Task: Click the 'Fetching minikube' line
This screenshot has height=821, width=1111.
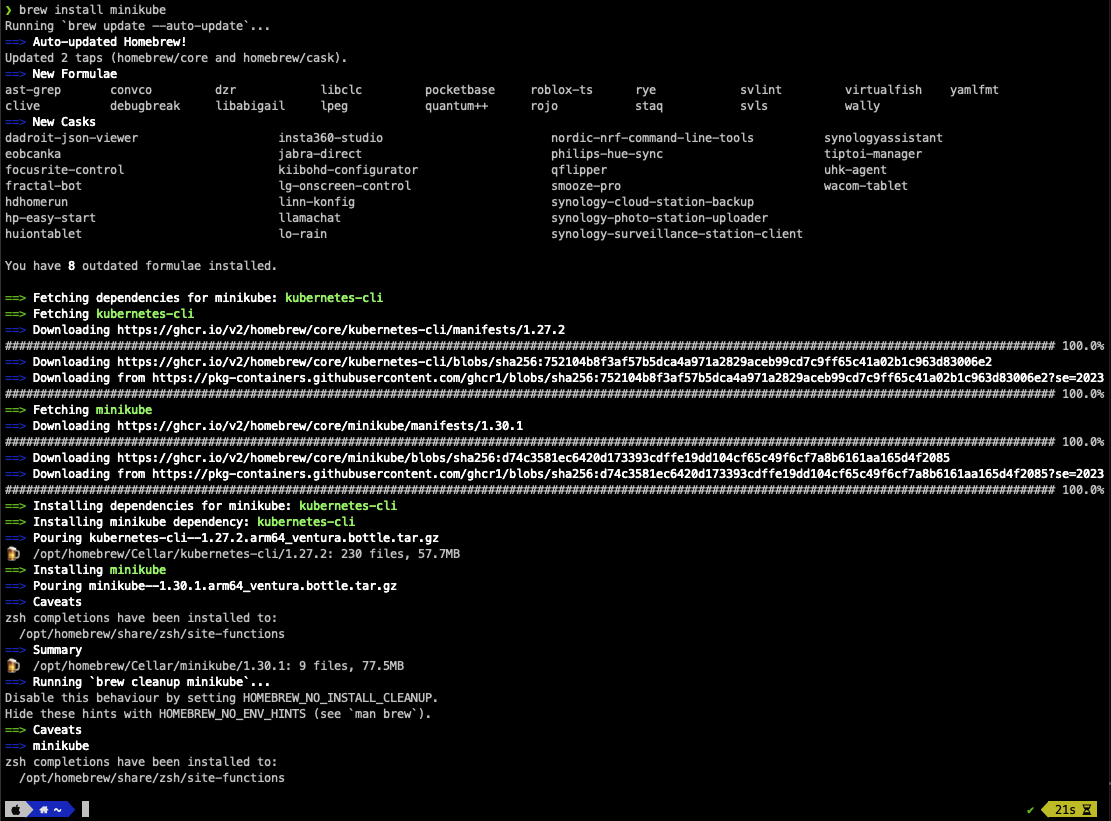Action: [79, 410]
